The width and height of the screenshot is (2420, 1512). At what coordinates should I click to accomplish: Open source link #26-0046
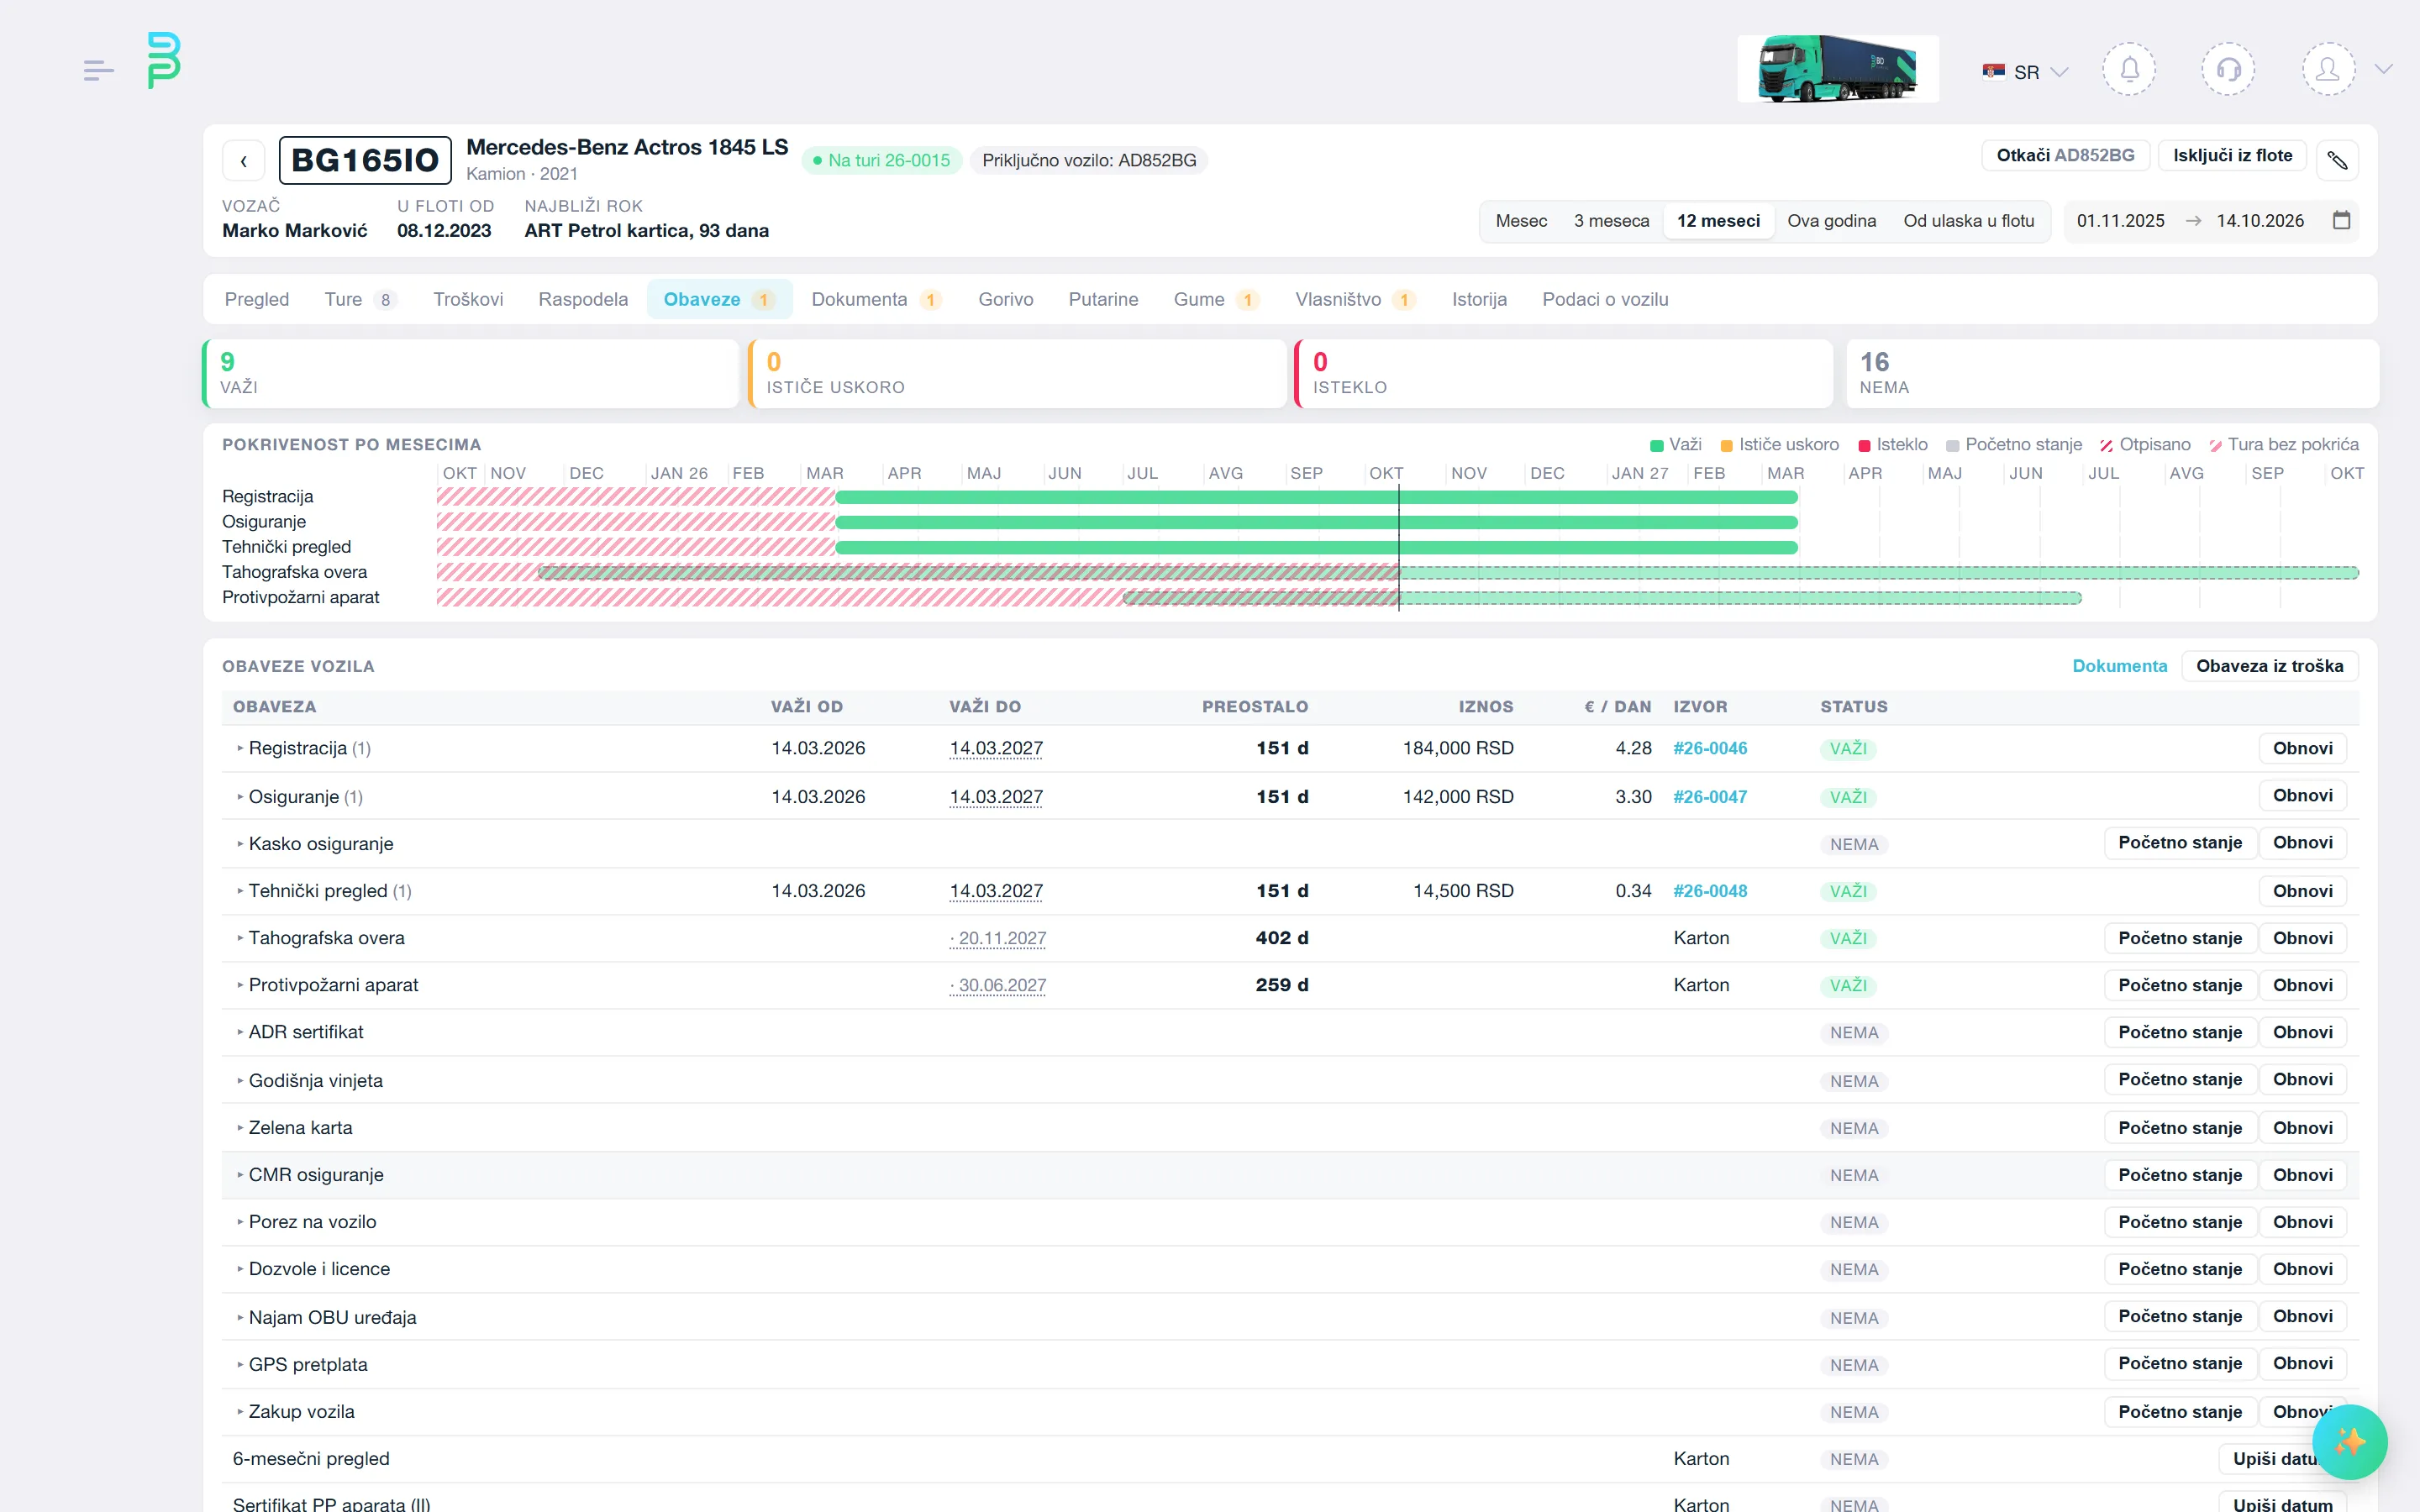(x=1710, y=748)
